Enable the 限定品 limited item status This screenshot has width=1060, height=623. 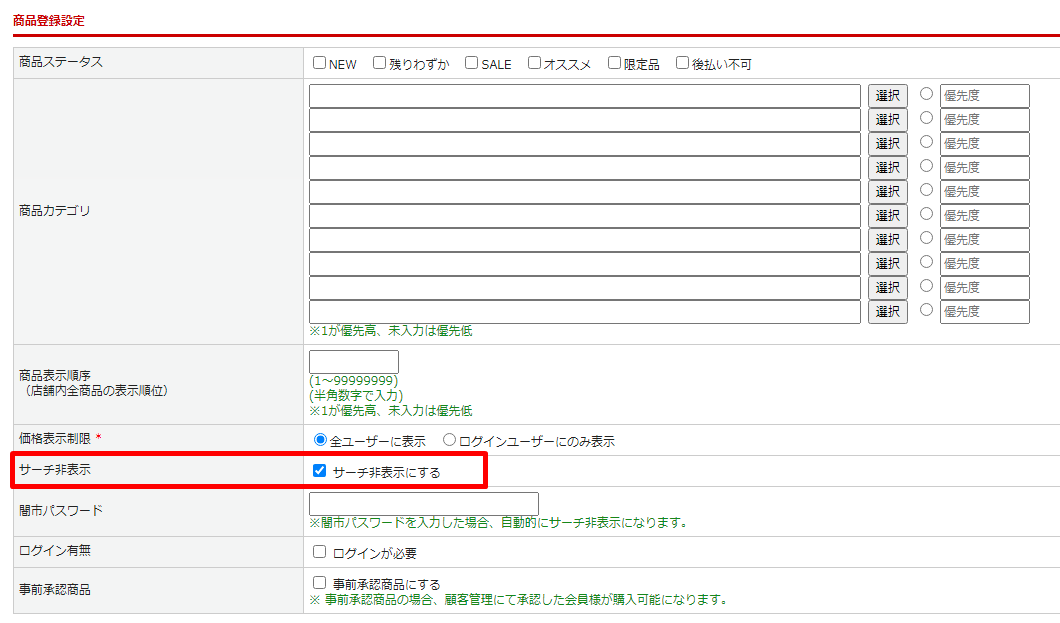pos(613,62)
